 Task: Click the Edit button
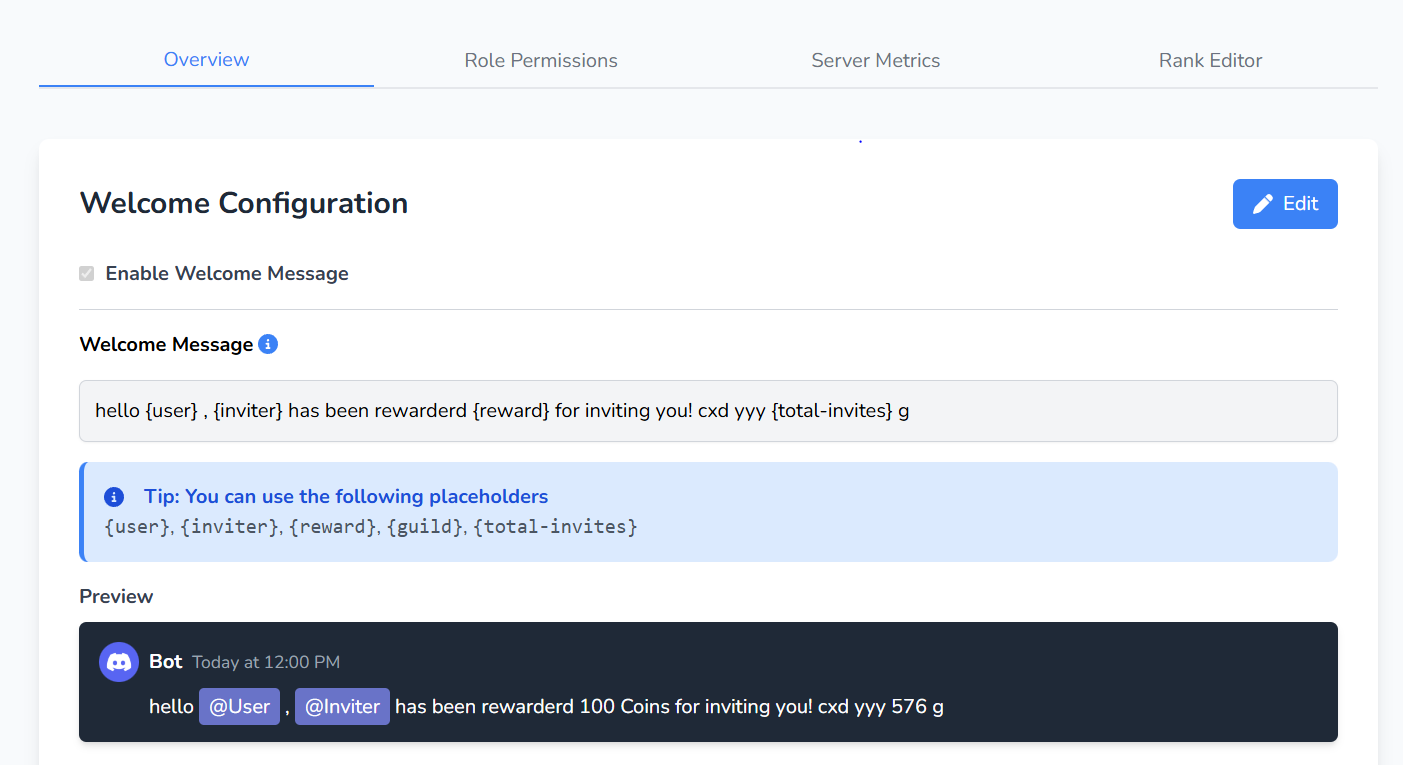tap(1285, 204)
